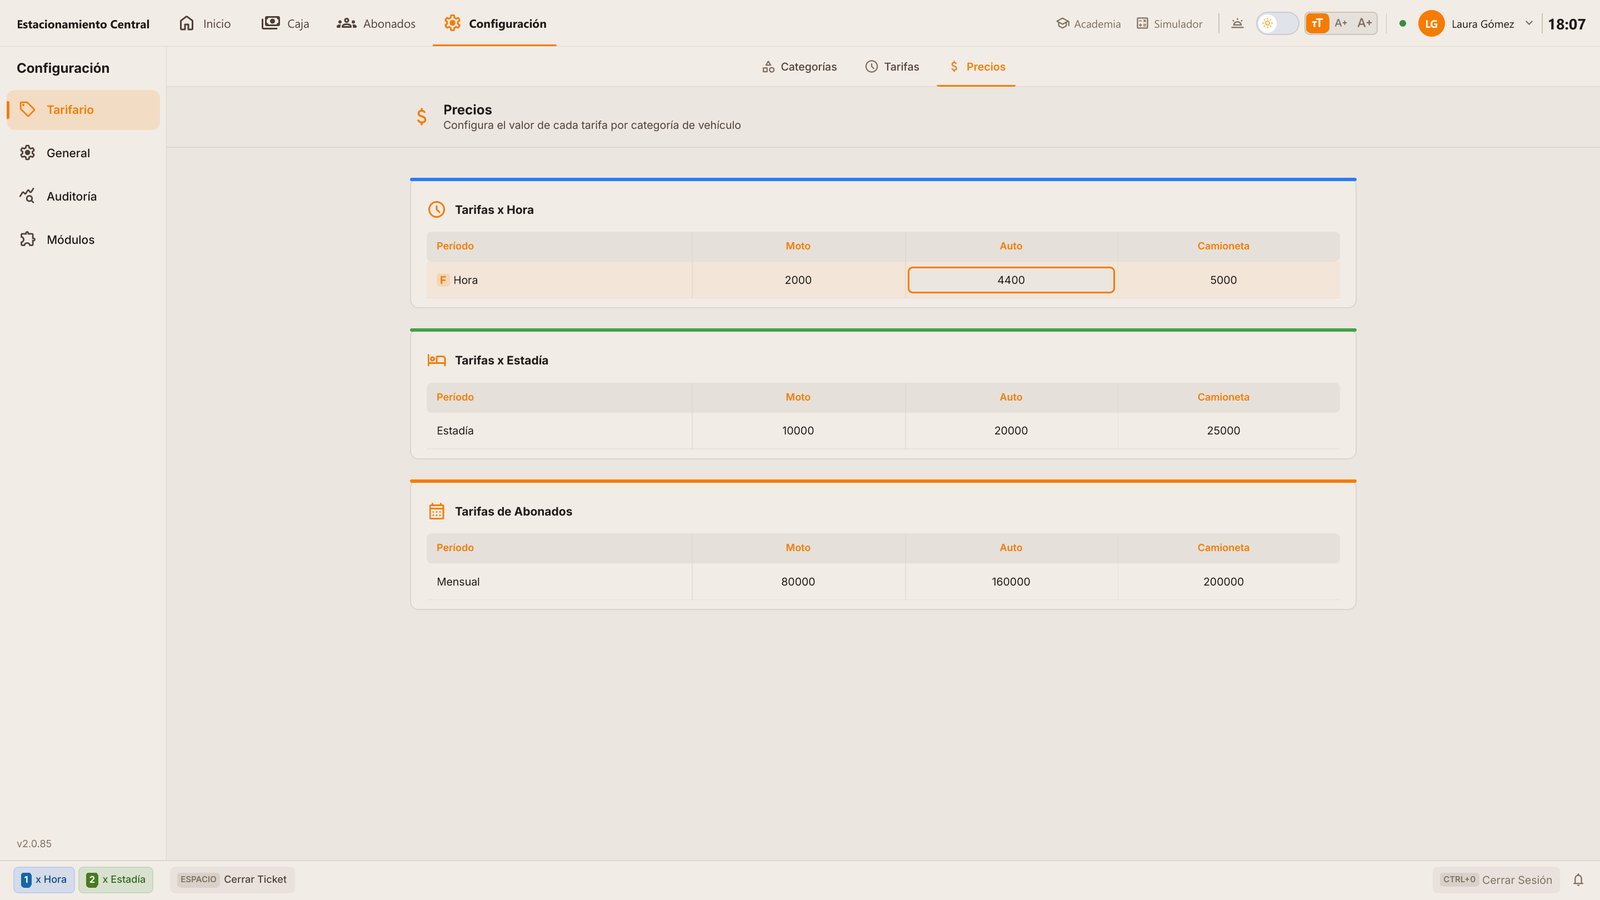This screenshot has height=900, width=1600.
Task: Select largest text size A+
Action: tap(1365, 23)
